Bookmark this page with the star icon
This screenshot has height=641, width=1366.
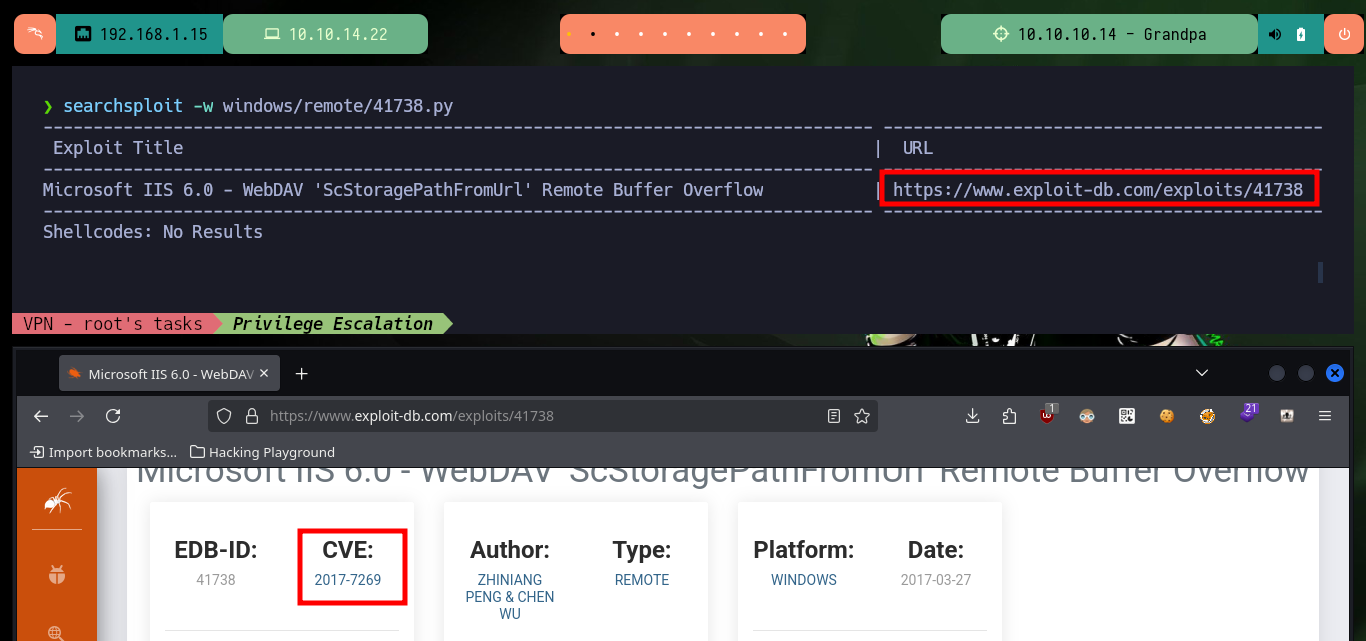(x=861, y=416)
